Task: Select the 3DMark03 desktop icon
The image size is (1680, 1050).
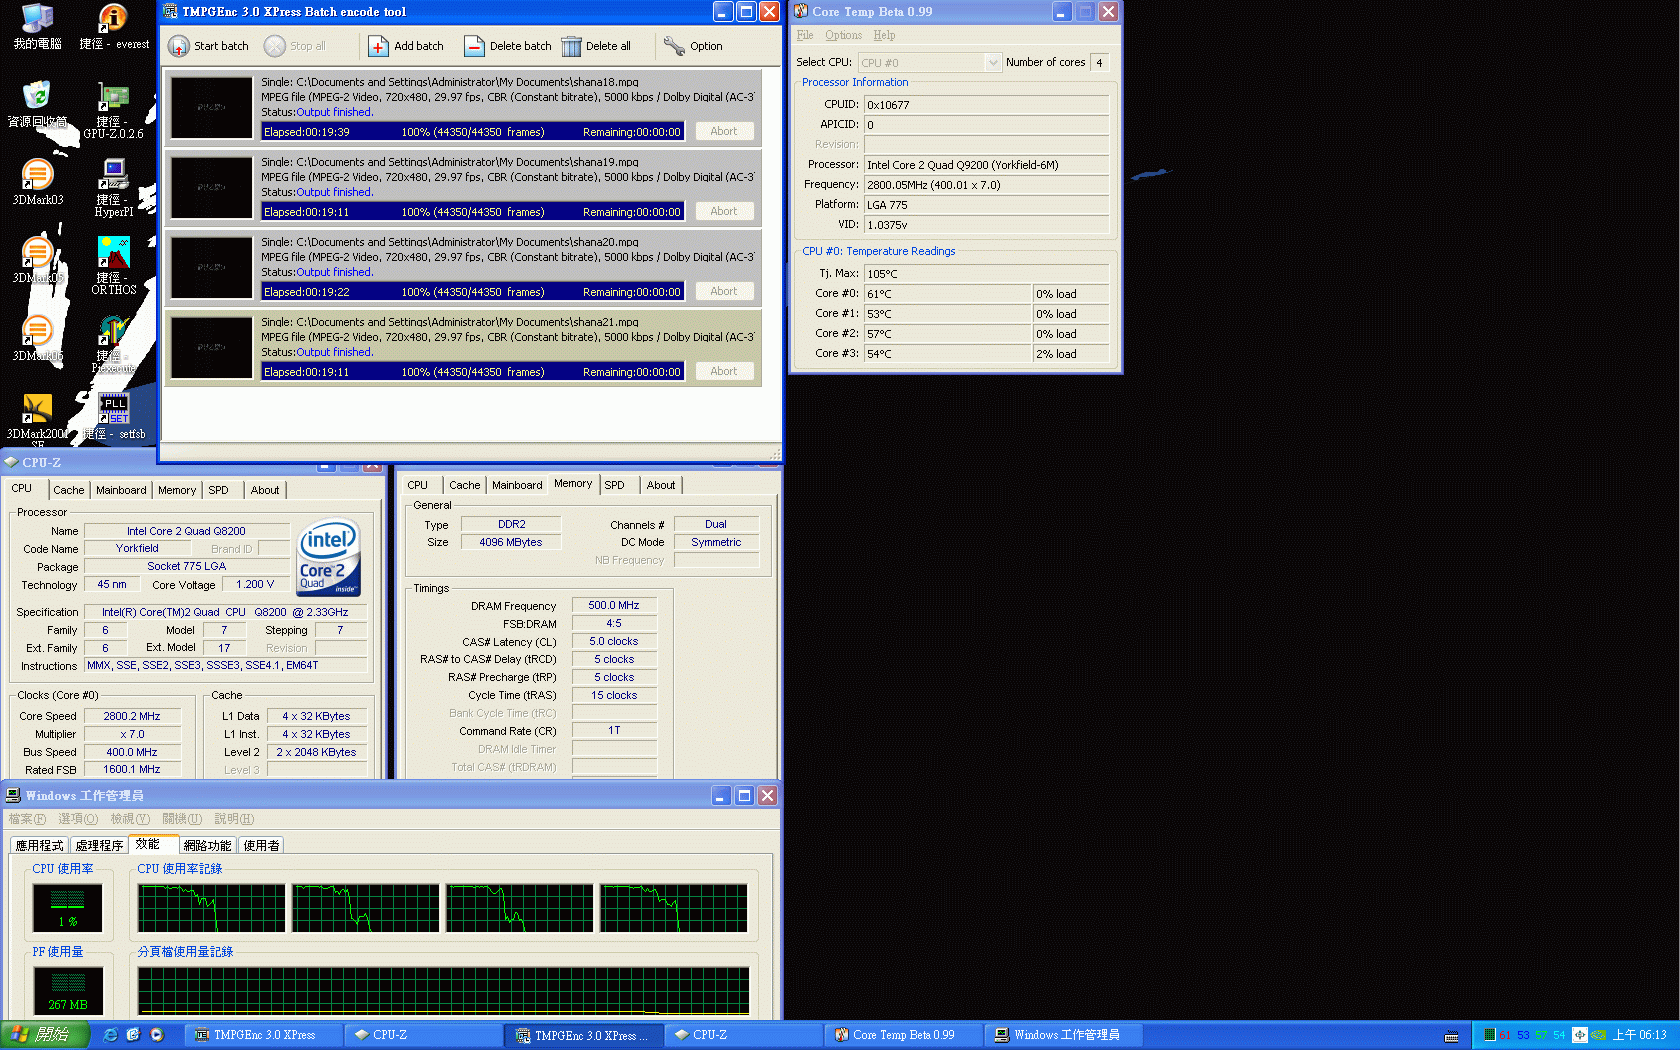Action: click(x=37, y=183)
